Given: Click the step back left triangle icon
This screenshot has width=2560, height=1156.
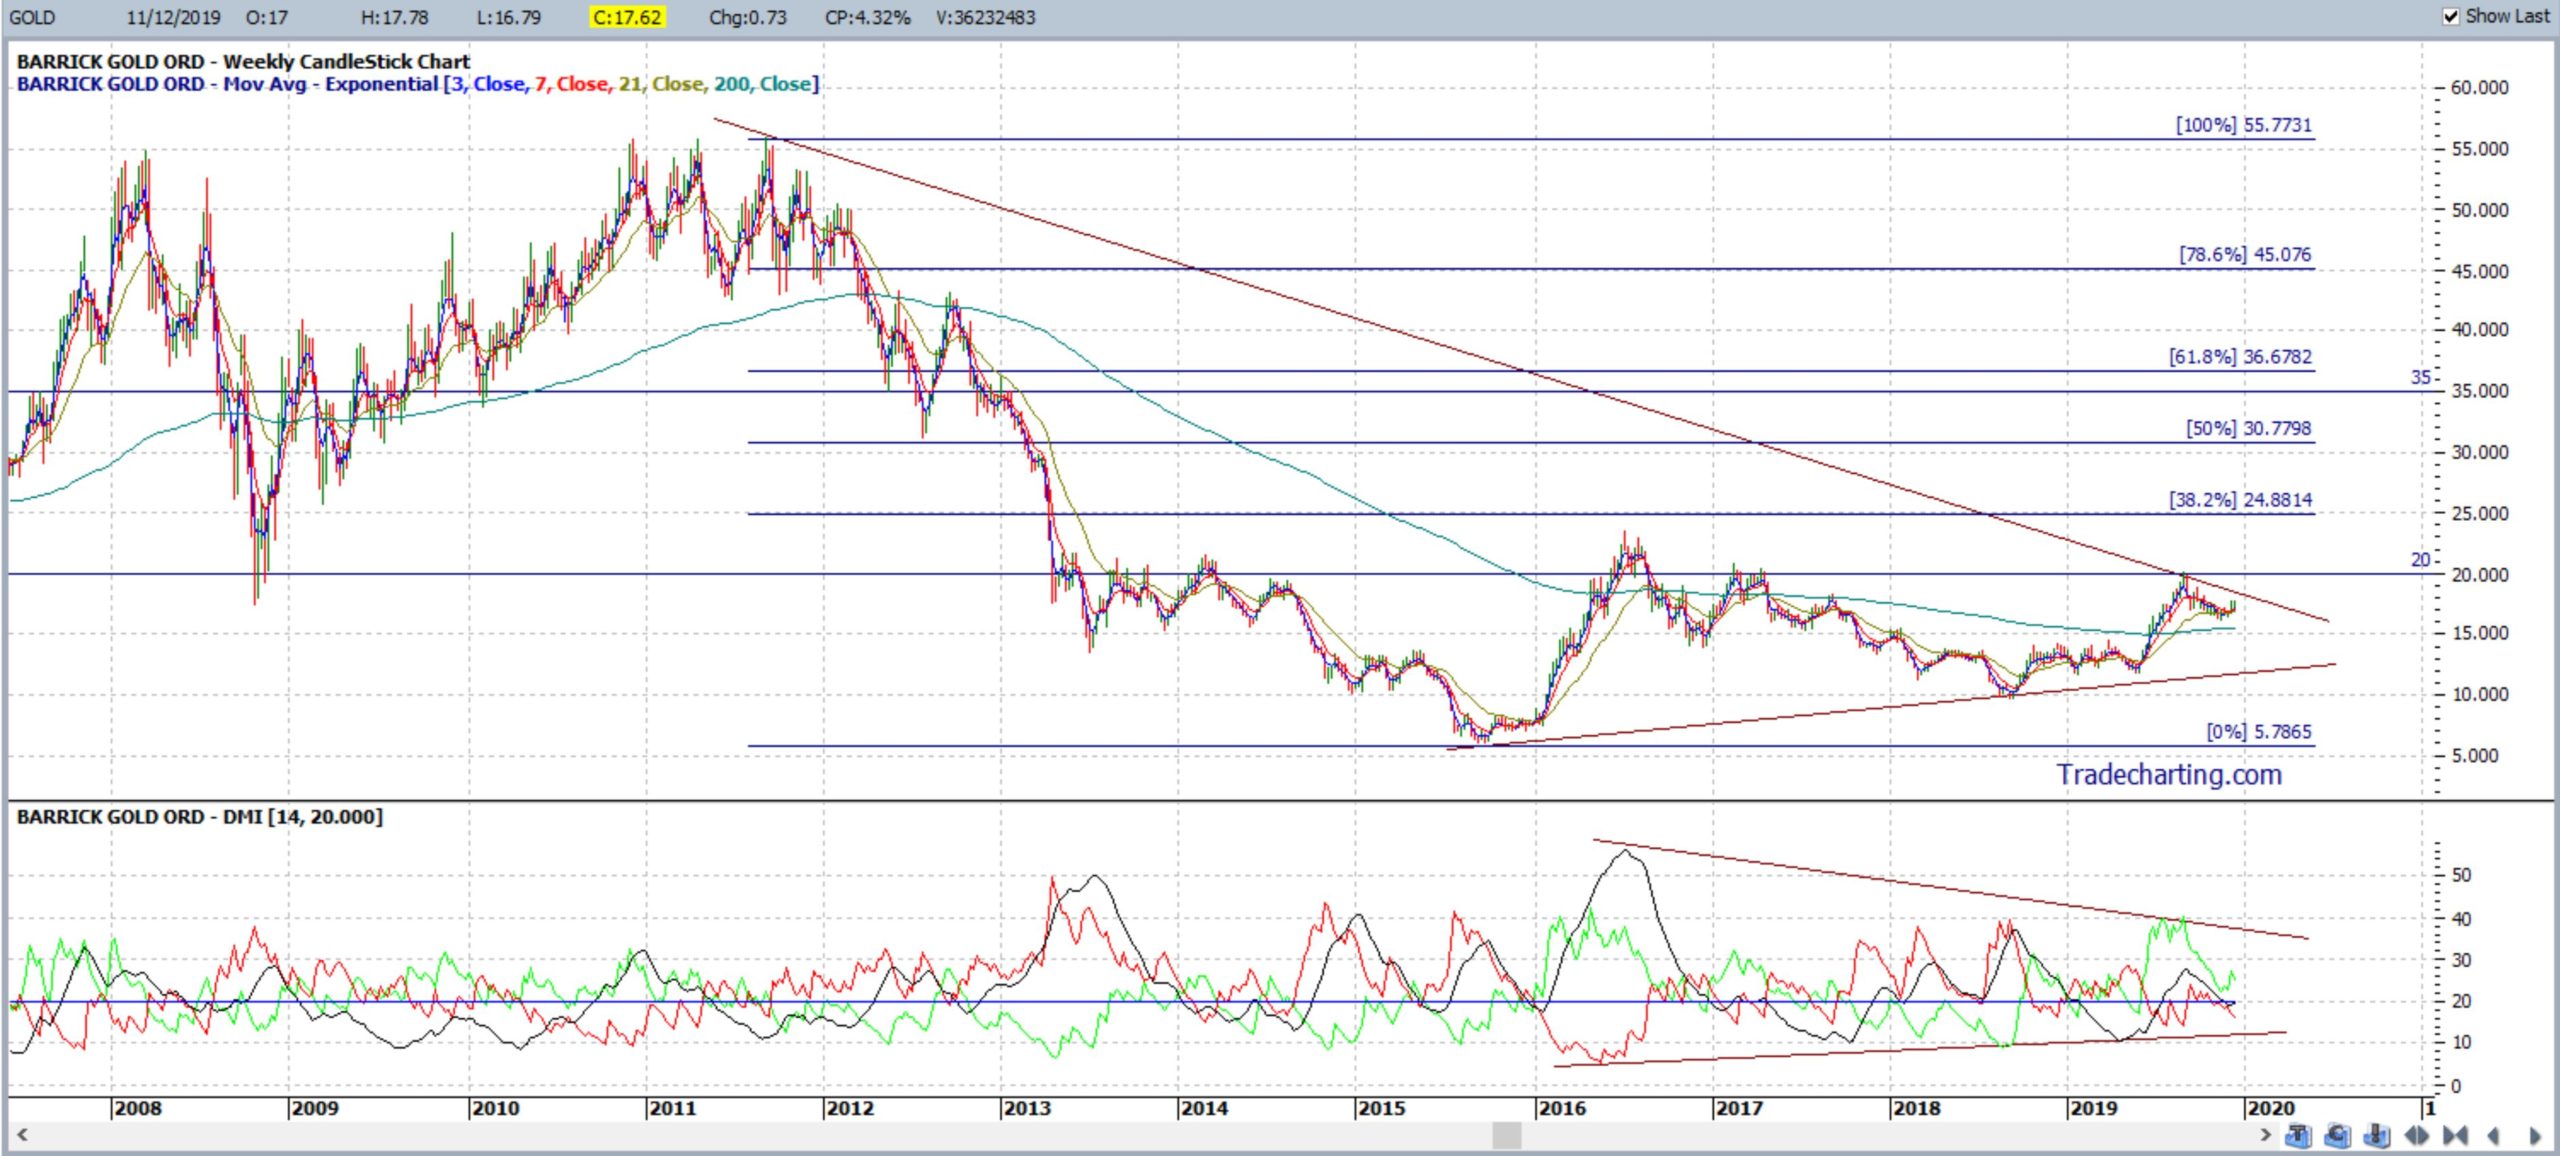Looking at the screenshot, I should [x=2493, y=1135].
